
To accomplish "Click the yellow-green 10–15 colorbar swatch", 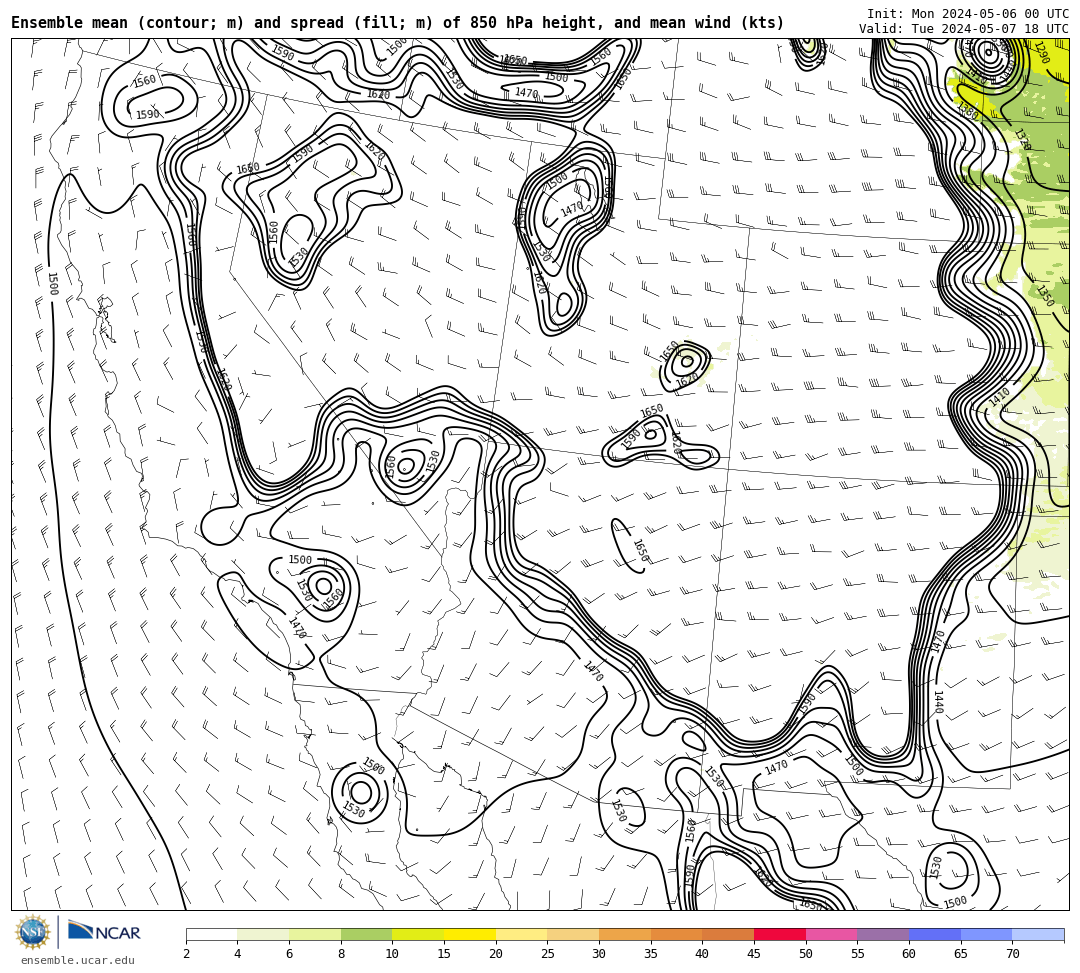I will click(x=418, y=934).
